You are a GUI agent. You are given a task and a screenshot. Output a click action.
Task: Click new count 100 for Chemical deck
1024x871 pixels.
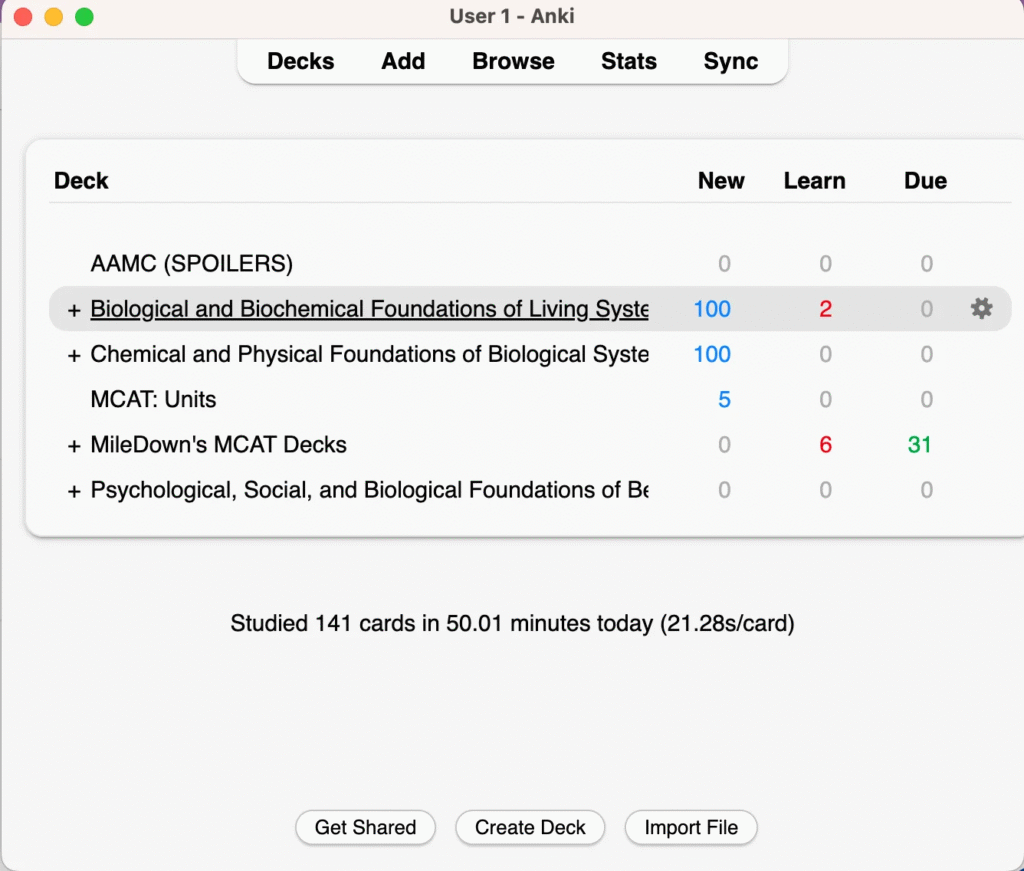coord(712,354)
